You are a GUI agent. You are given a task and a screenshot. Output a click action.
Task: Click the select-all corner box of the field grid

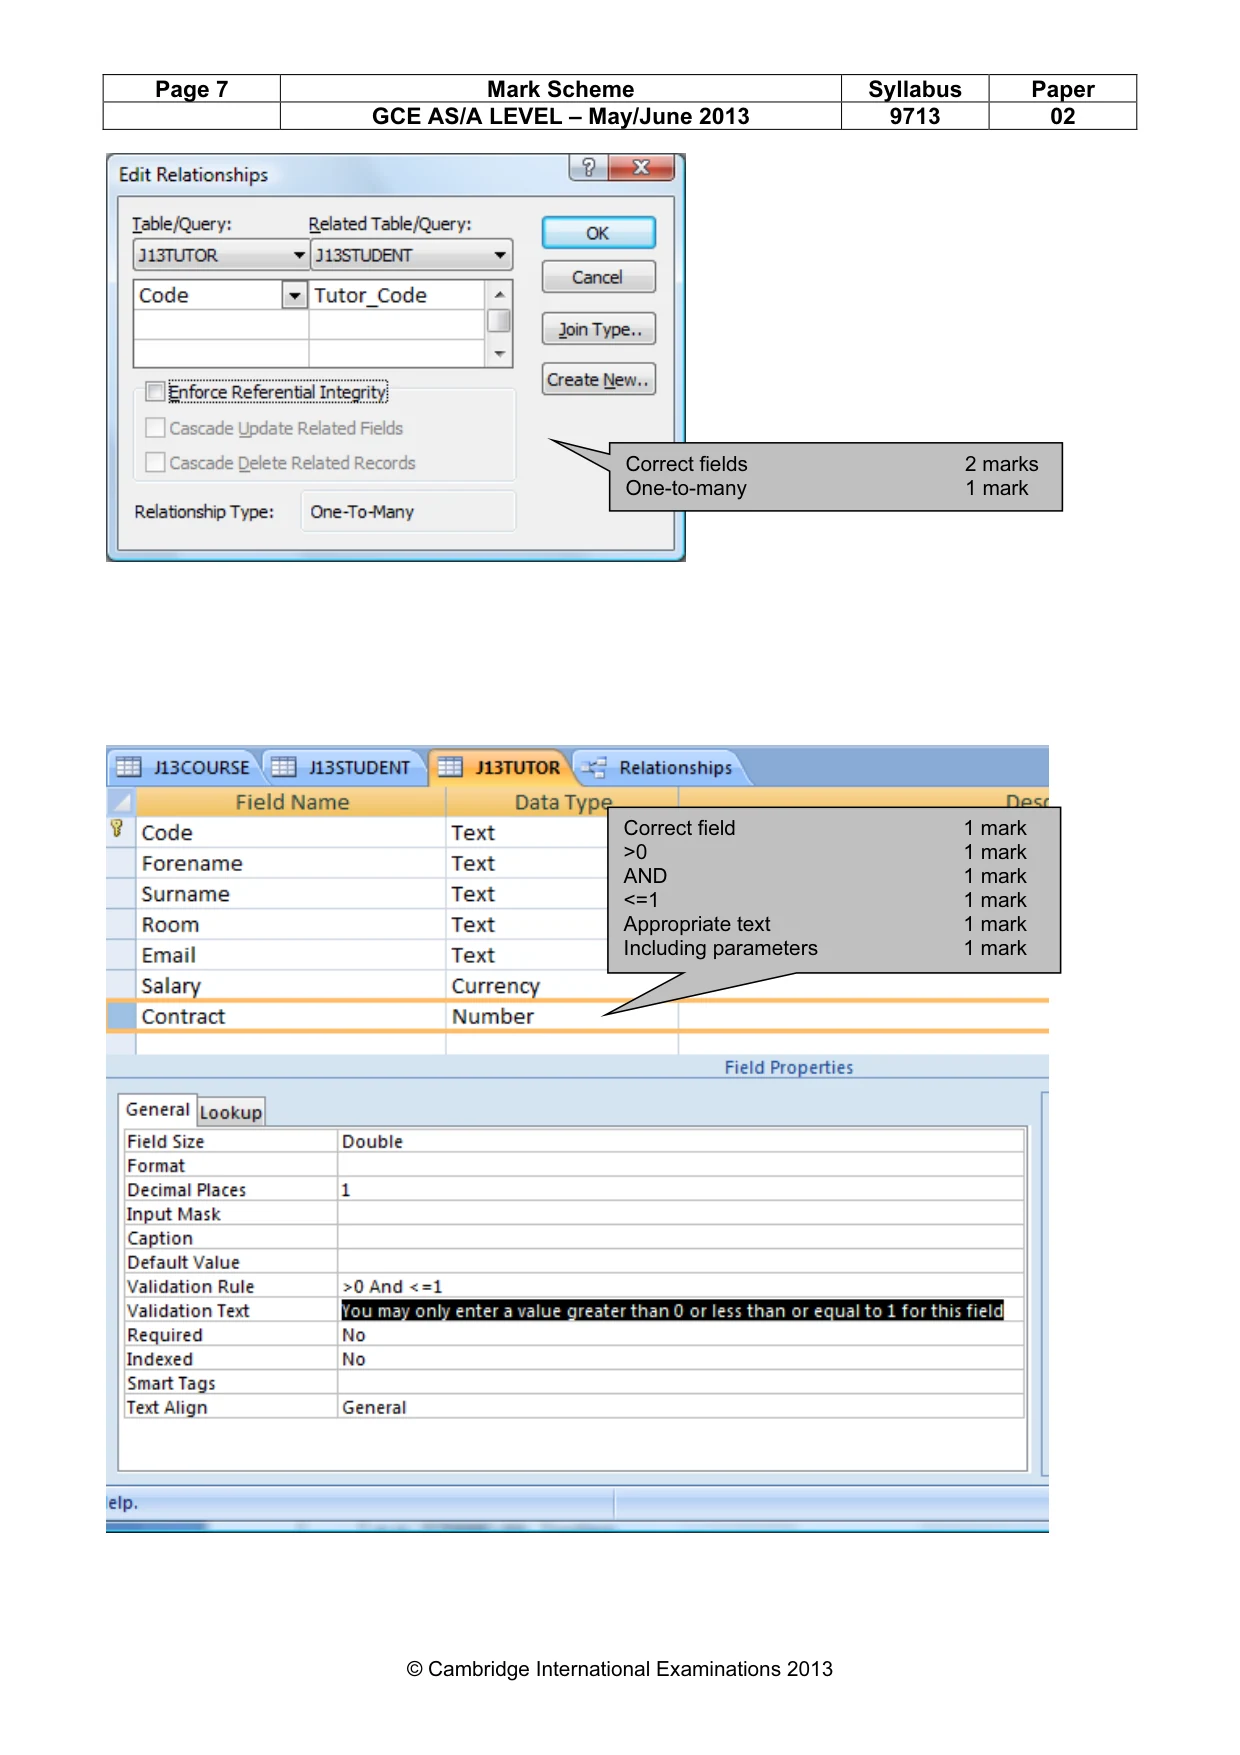[x=121, y=802]
